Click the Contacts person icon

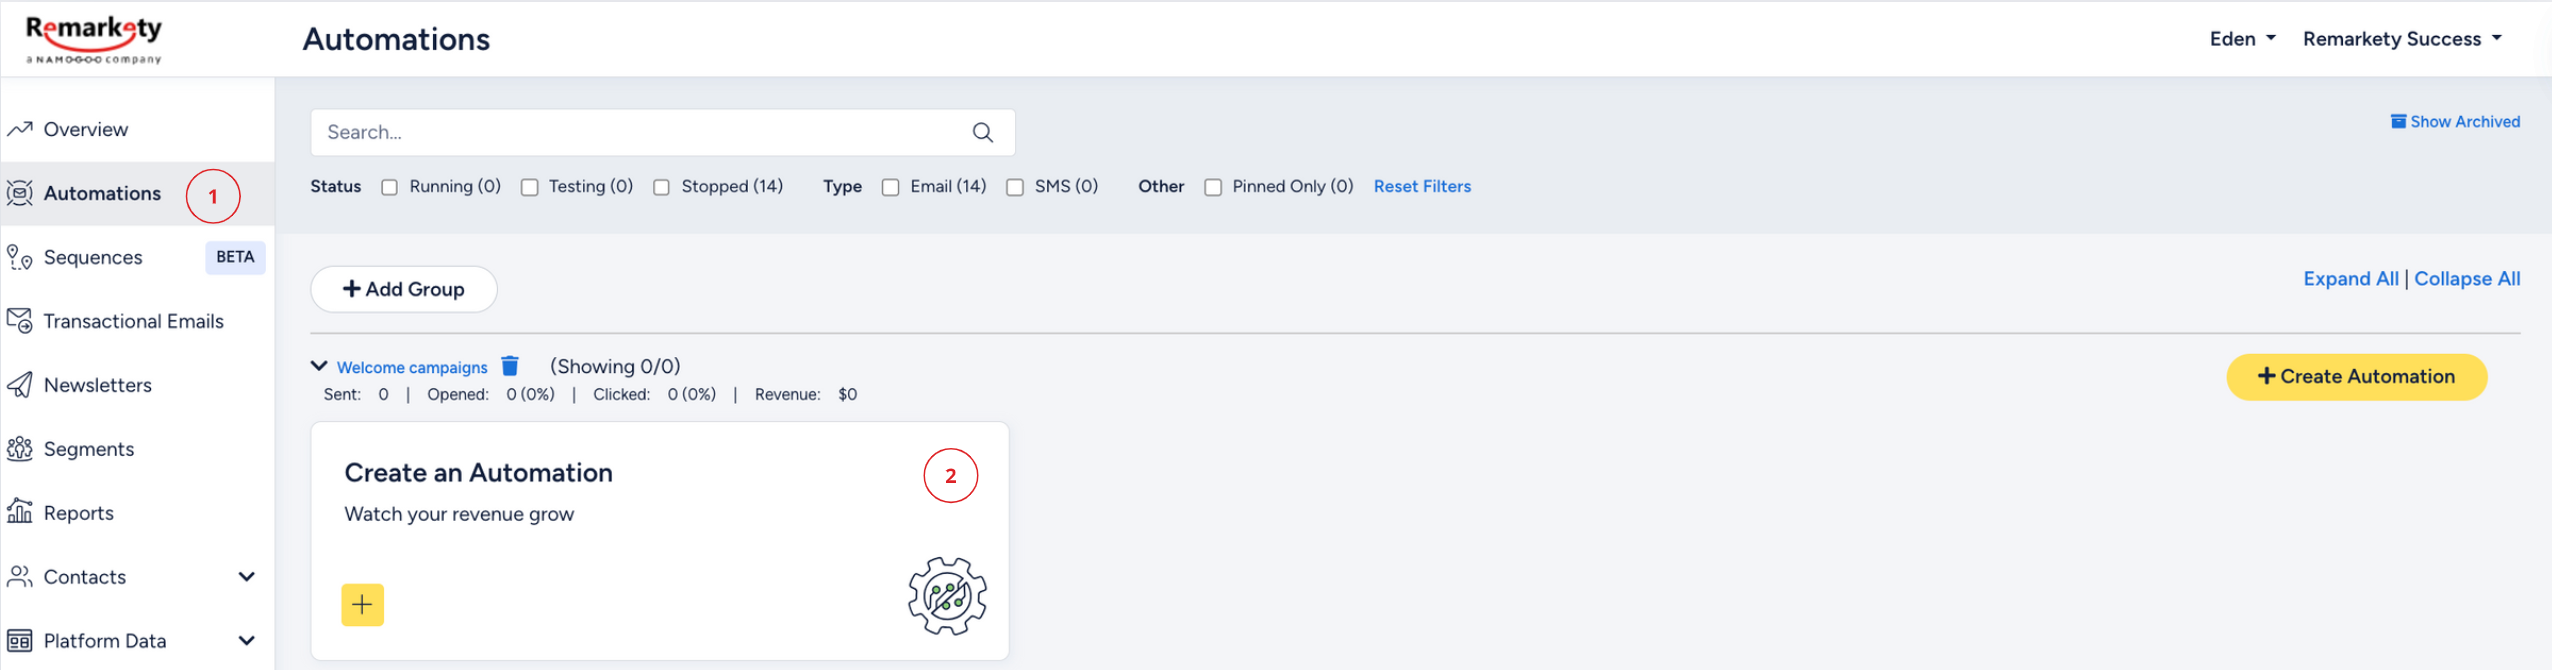click(x=20, y=577)
